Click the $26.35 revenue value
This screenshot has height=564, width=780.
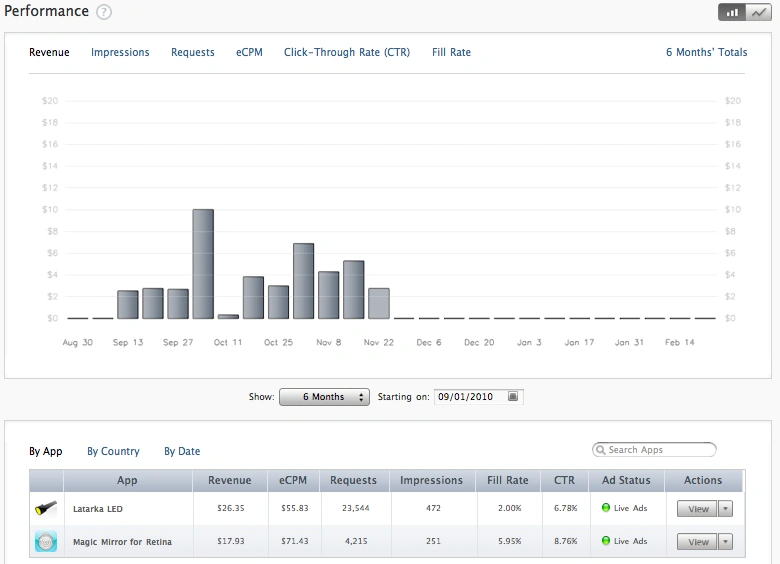pyautogui.click(x=231, y=508)
